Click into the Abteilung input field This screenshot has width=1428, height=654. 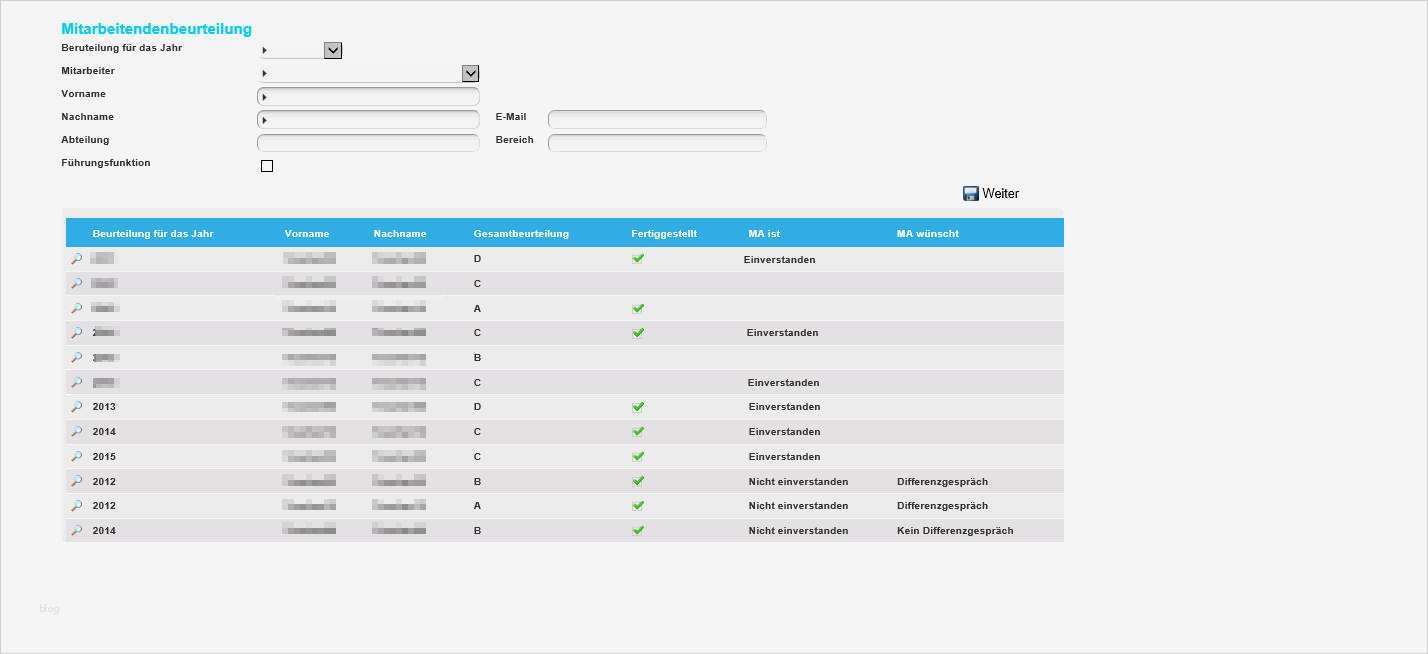368,143
